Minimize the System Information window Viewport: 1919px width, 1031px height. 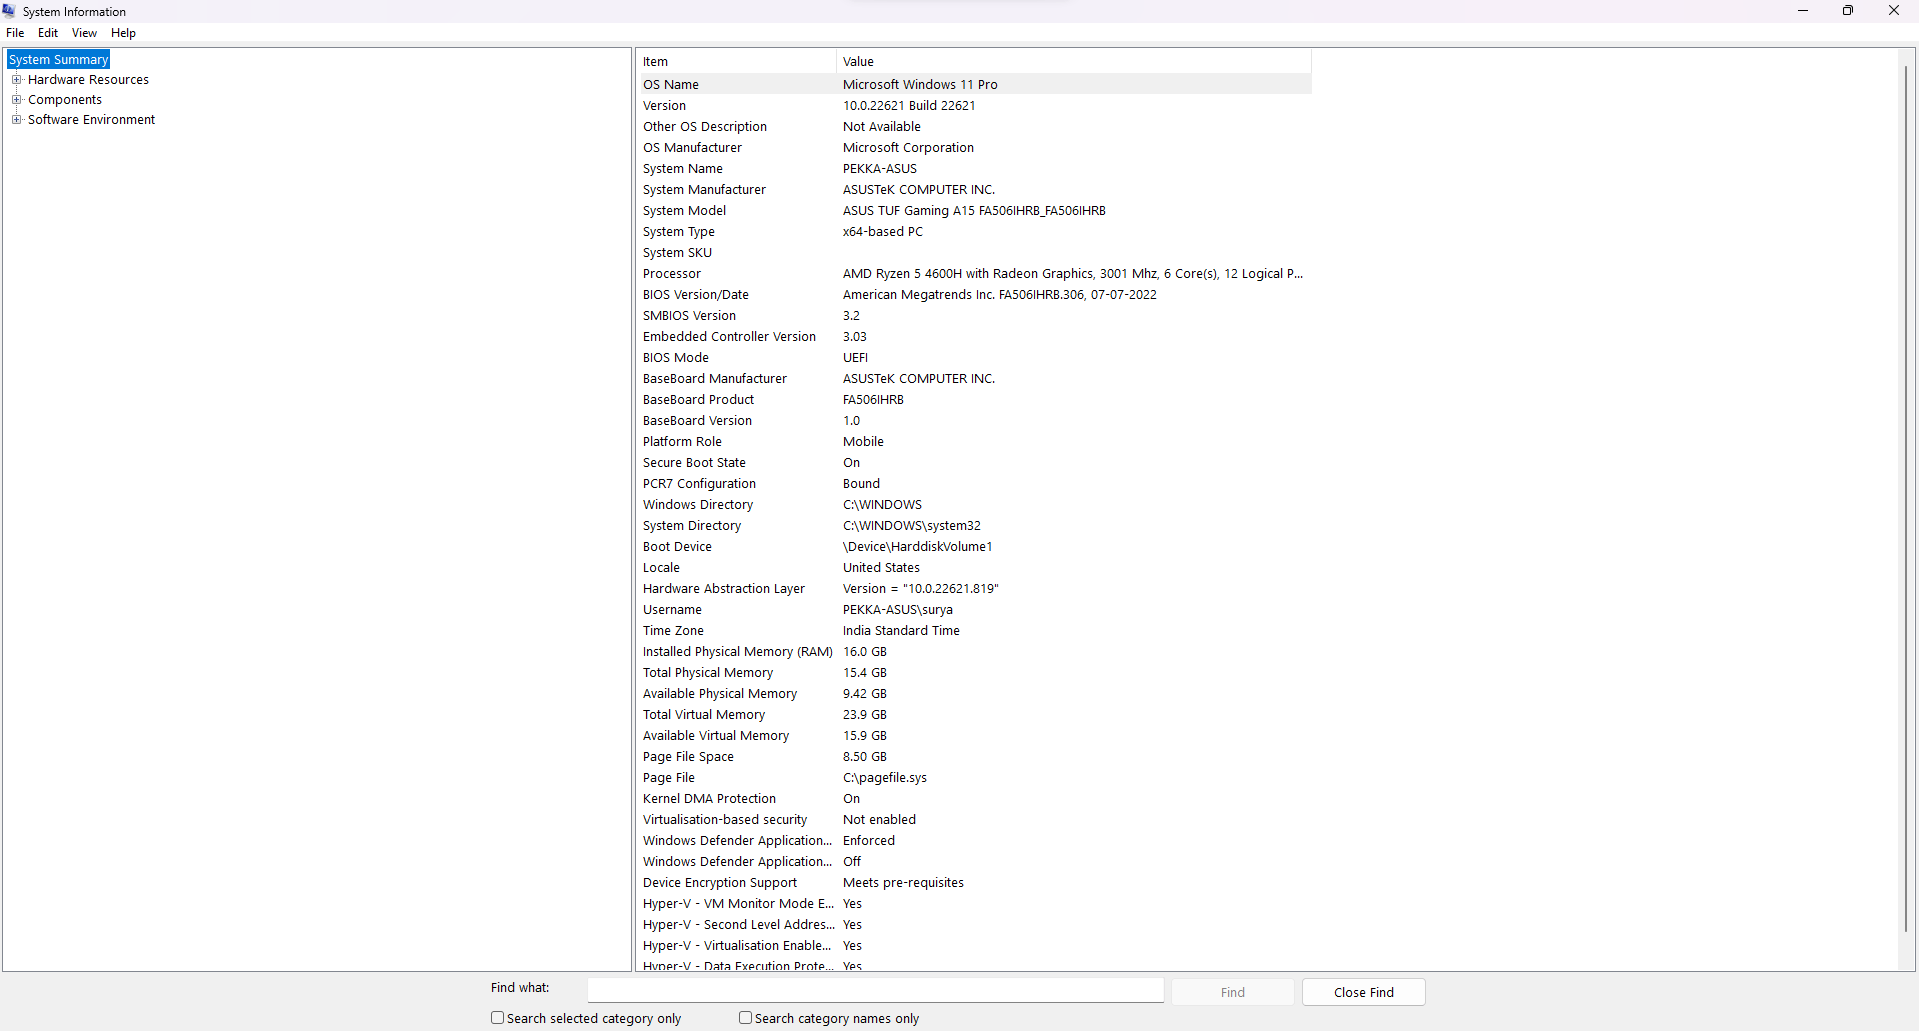[1803, 11]
